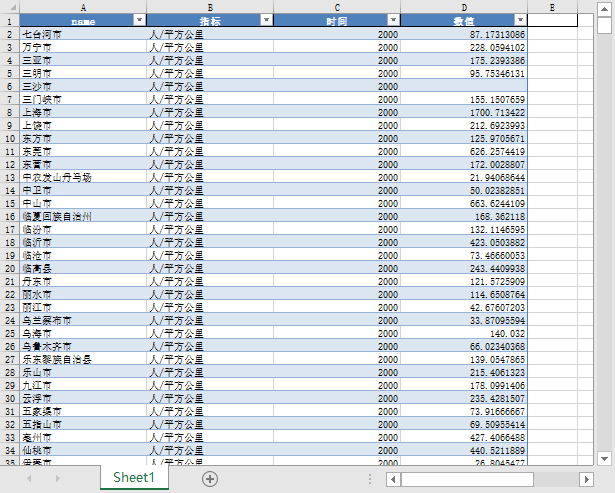The image size is (615, 493).
Task: Click the vertical scrollbar up arrow
Action: [604, 9]
